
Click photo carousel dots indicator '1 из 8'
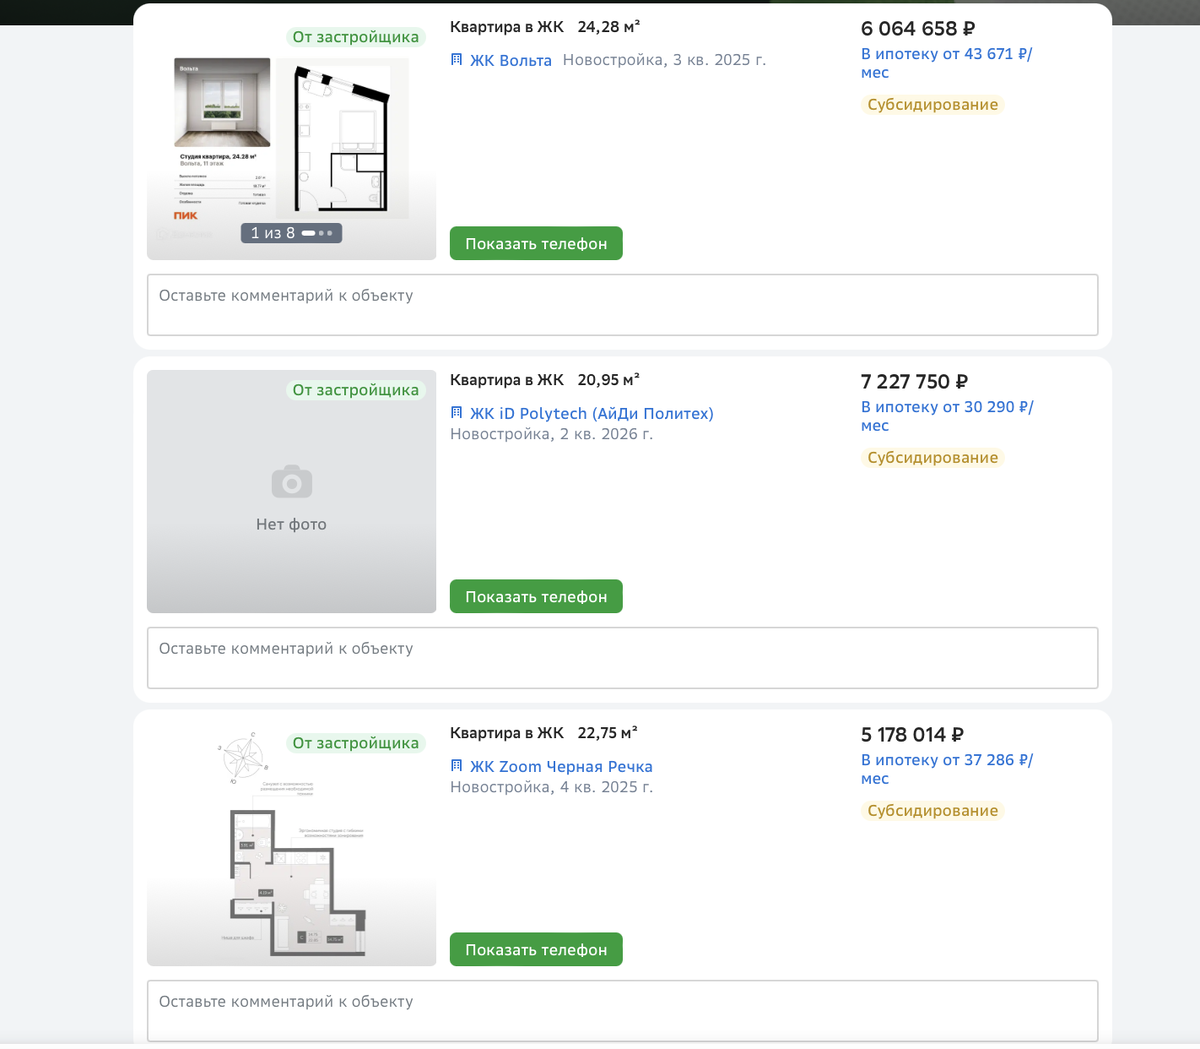pyautogui.click(x=291, y=233)
